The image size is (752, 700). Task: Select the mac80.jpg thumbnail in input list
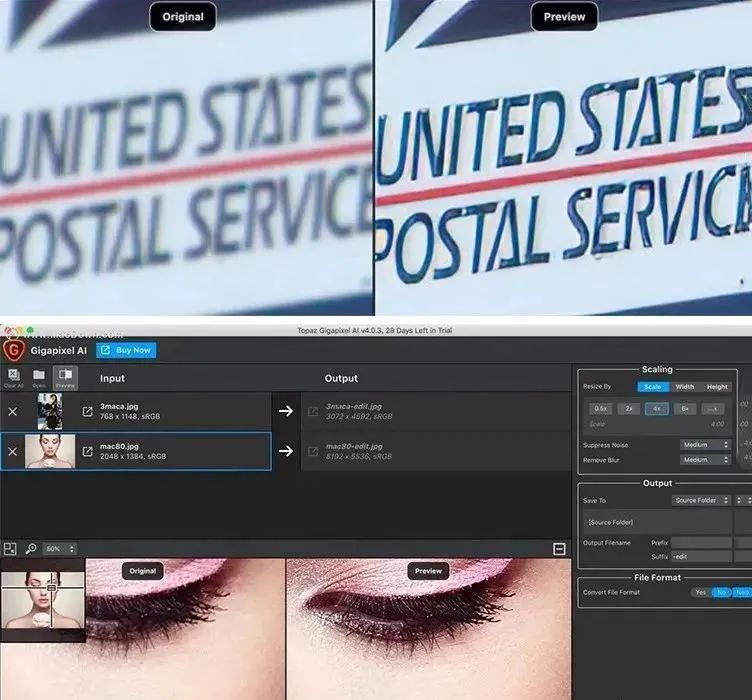[x=50, y=451]
